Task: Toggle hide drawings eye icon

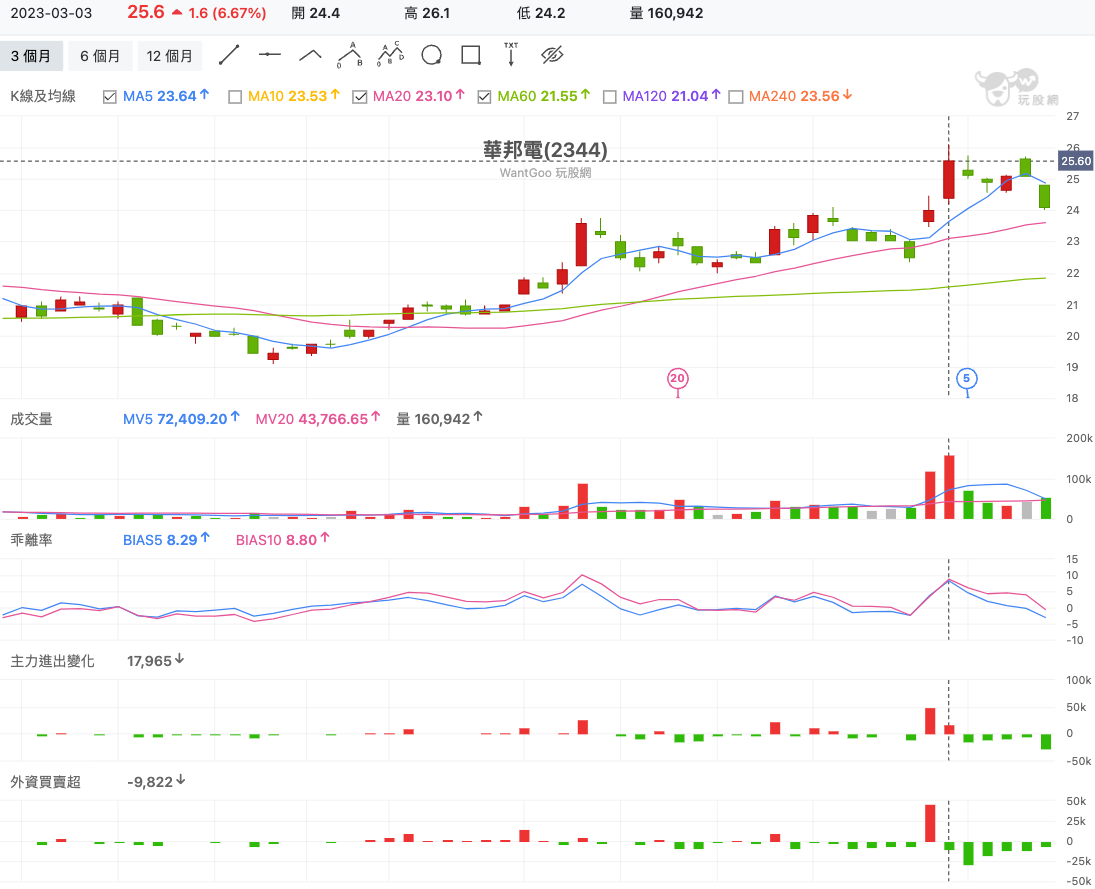Action: pos(552,55)
